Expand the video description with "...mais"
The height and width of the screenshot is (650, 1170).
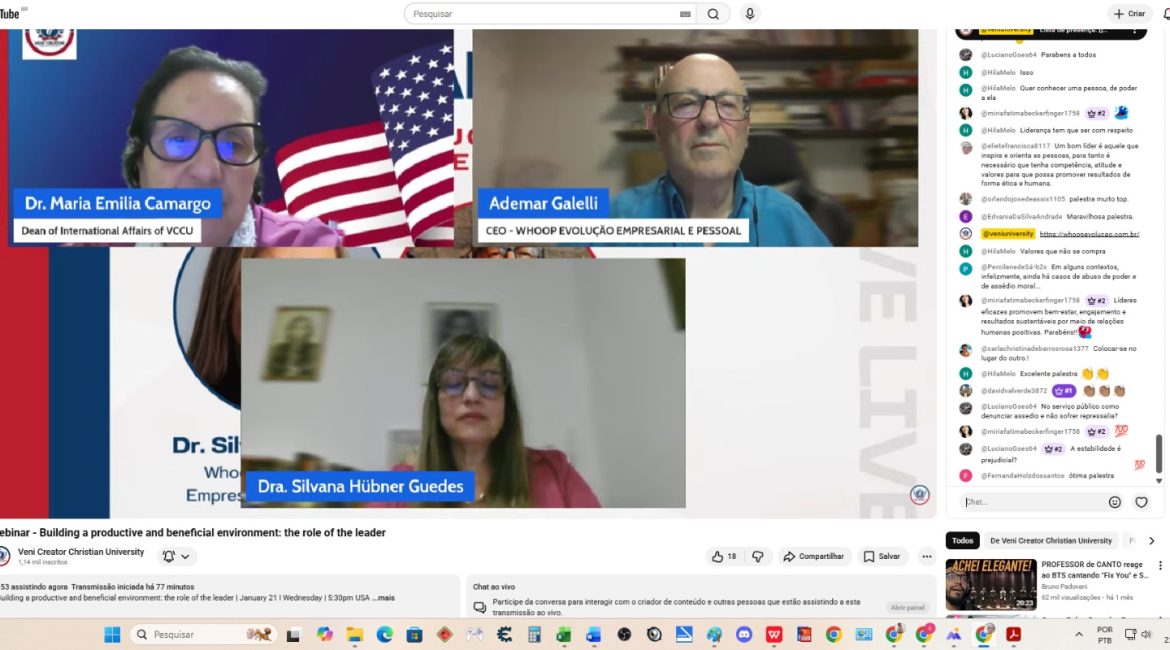click(384, 598)
